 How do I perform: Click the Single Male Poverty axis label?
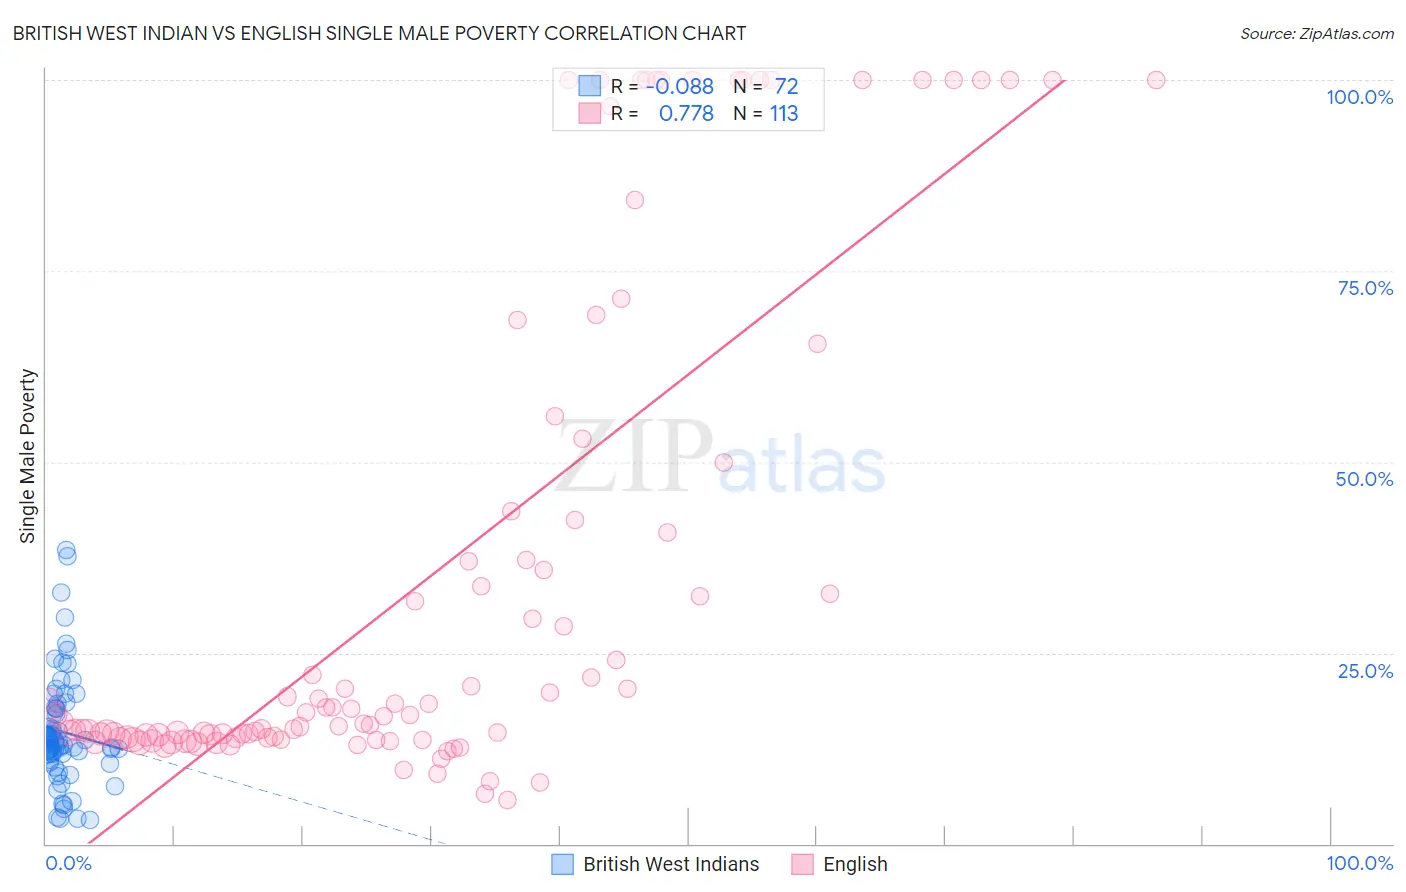click(x=28, y=456)
